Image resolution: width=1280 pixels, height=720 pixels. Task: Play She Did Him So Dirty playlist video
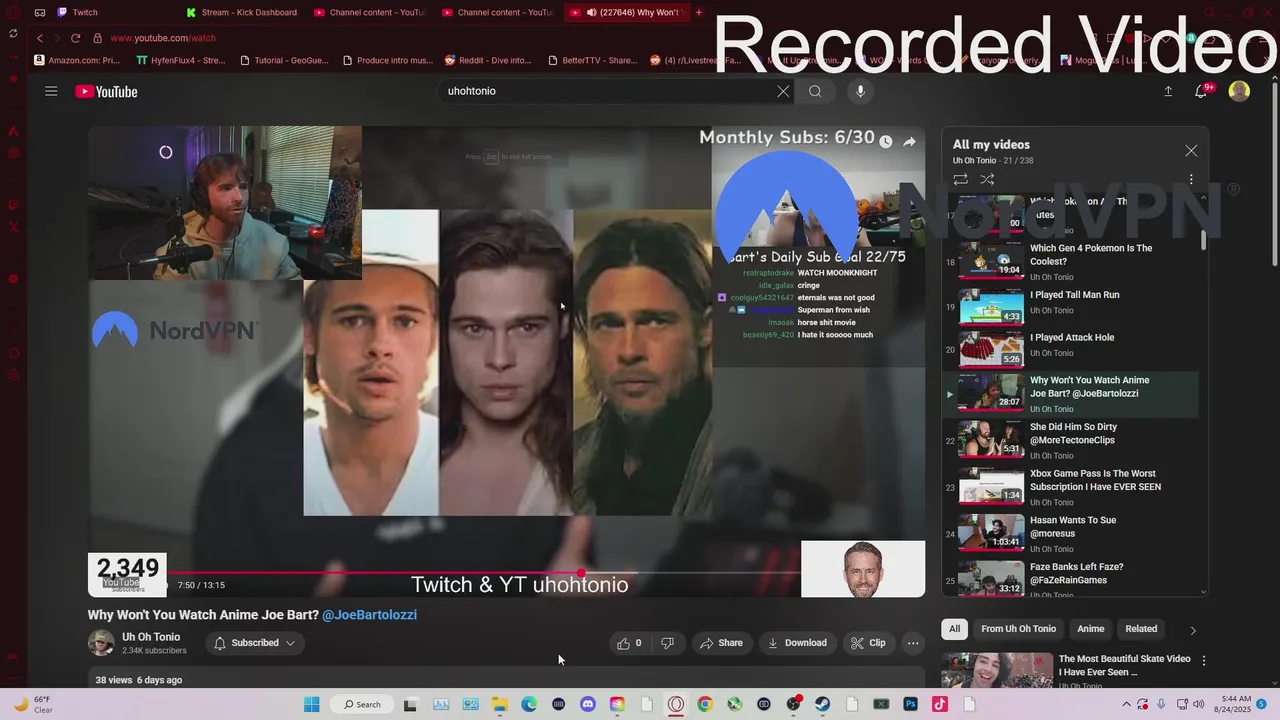tap(1070, 439)
